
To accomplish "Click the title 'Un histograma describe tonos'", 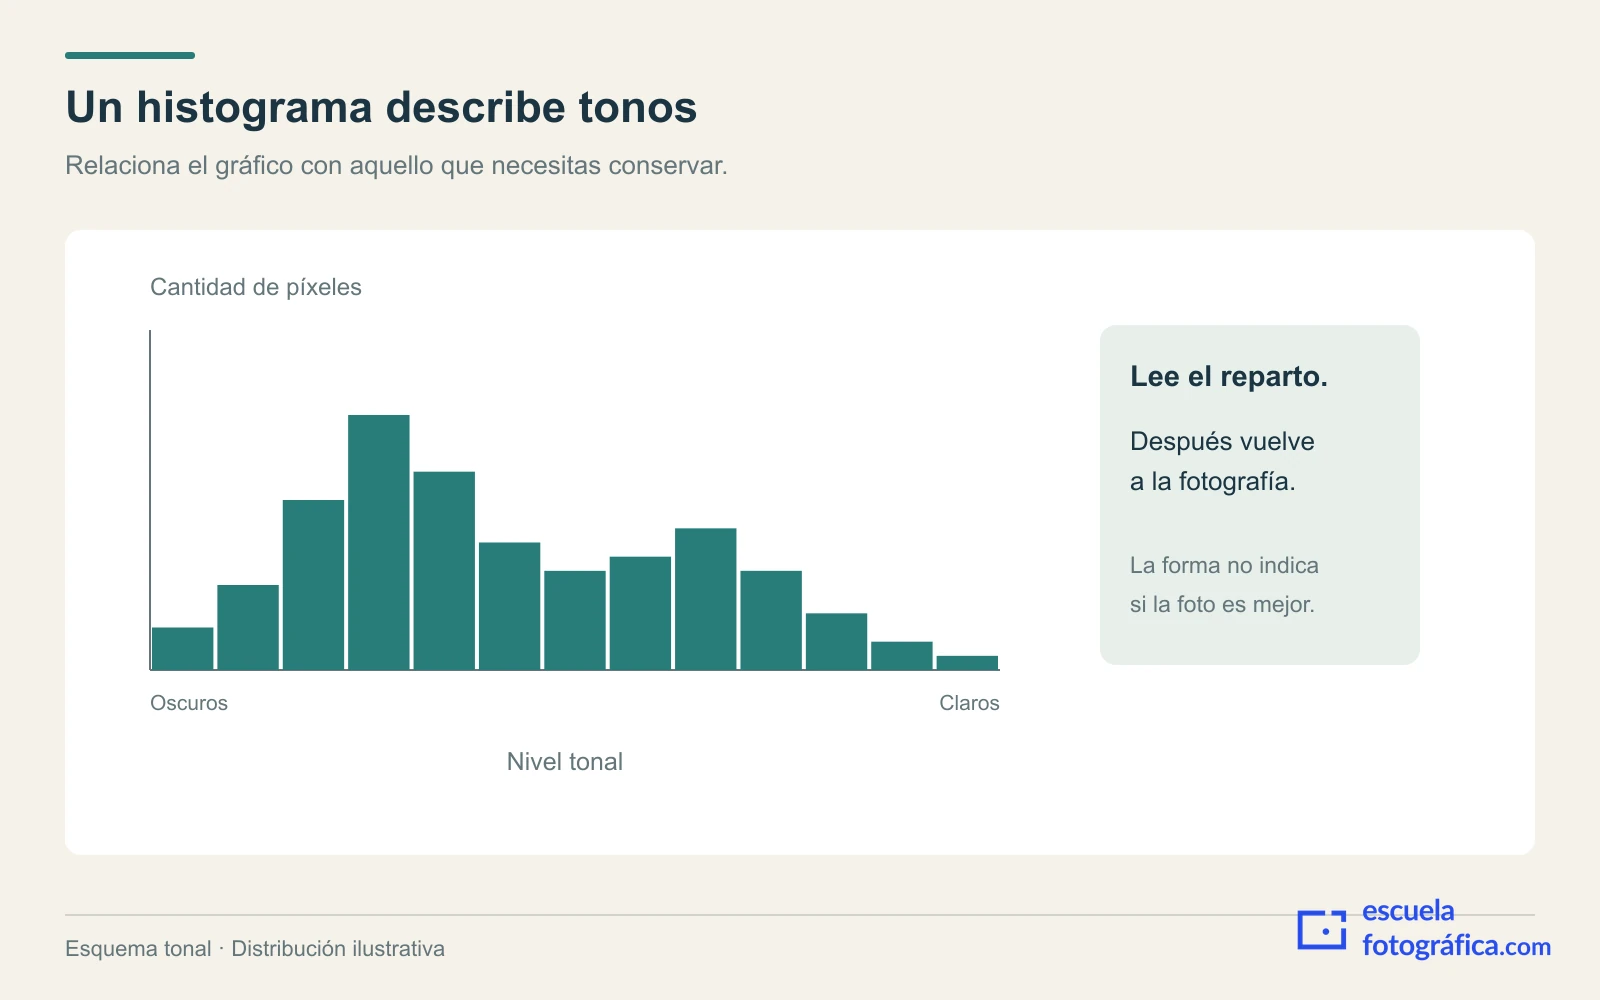I will click(x=381, y=107).
